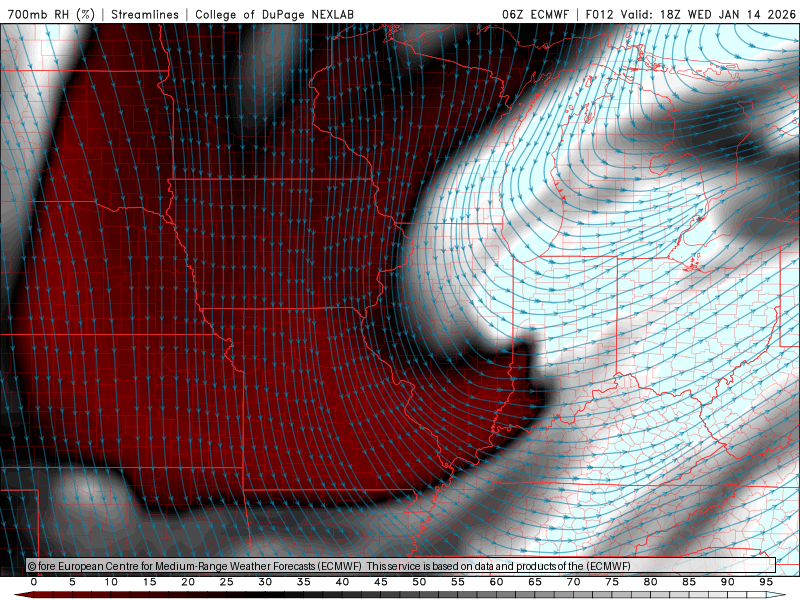Image resolution: width=800 pixels, height=600 pixels.
Task: Click the "75" value on the color scale
Action: pyautogui.click(x=612, y=582)
